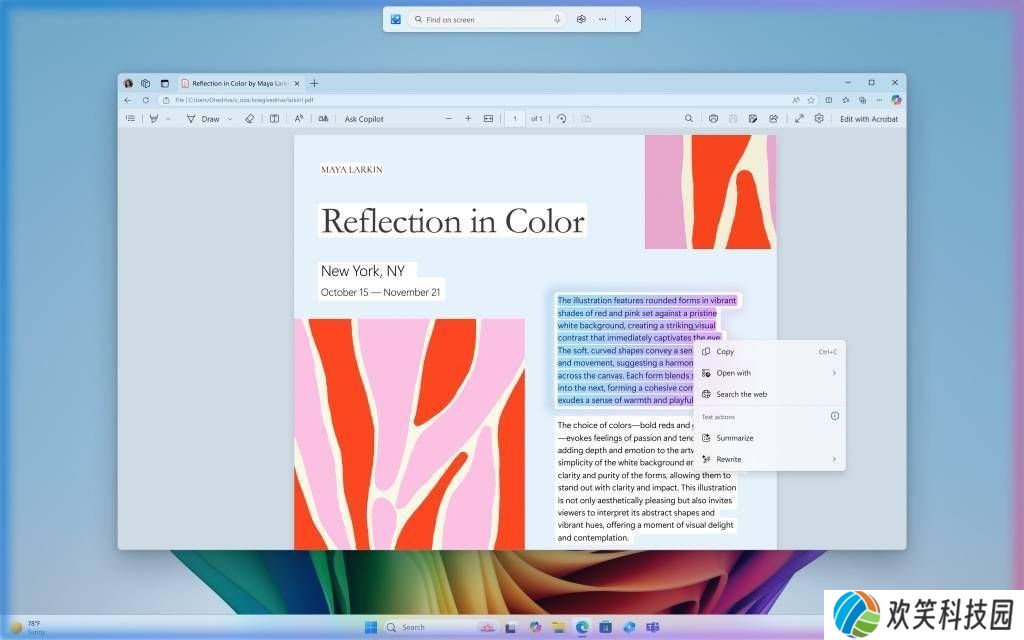Click the page view icon after rotate
The width and height of the screenshot is (1024, 640).
click(x=586, y=119)
